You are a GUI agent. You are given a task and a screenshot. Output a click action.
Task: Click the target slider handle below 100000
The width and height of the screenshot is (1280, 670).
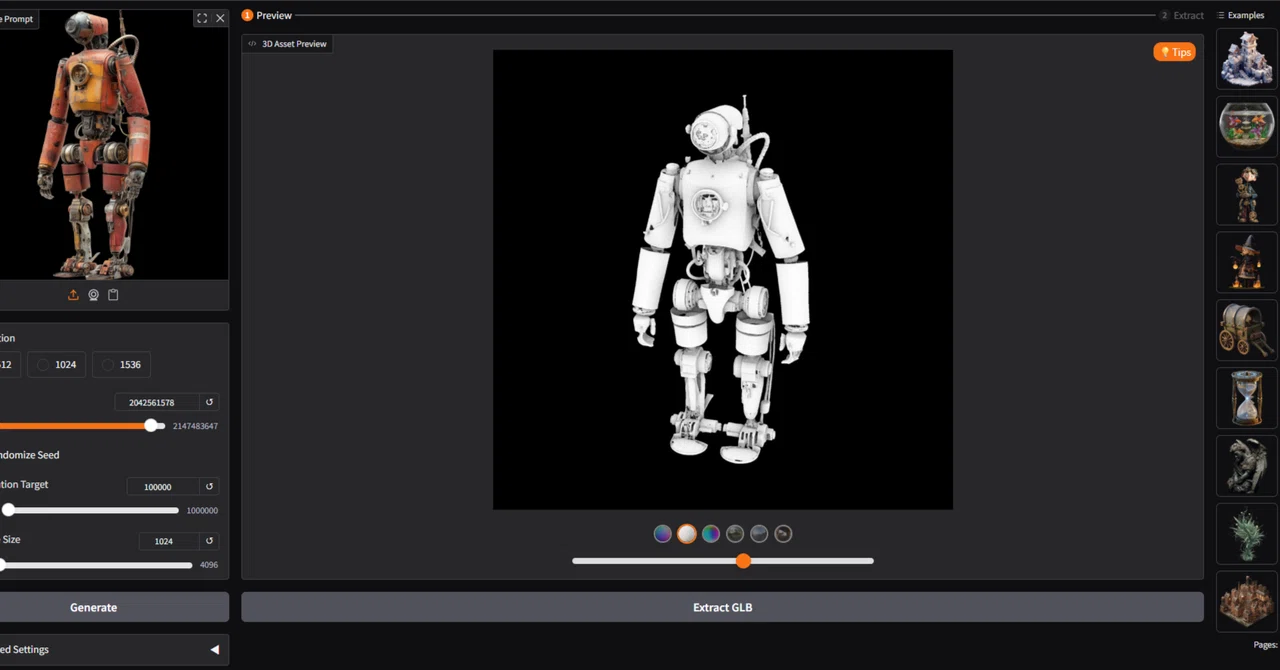[x=8, y=510]
